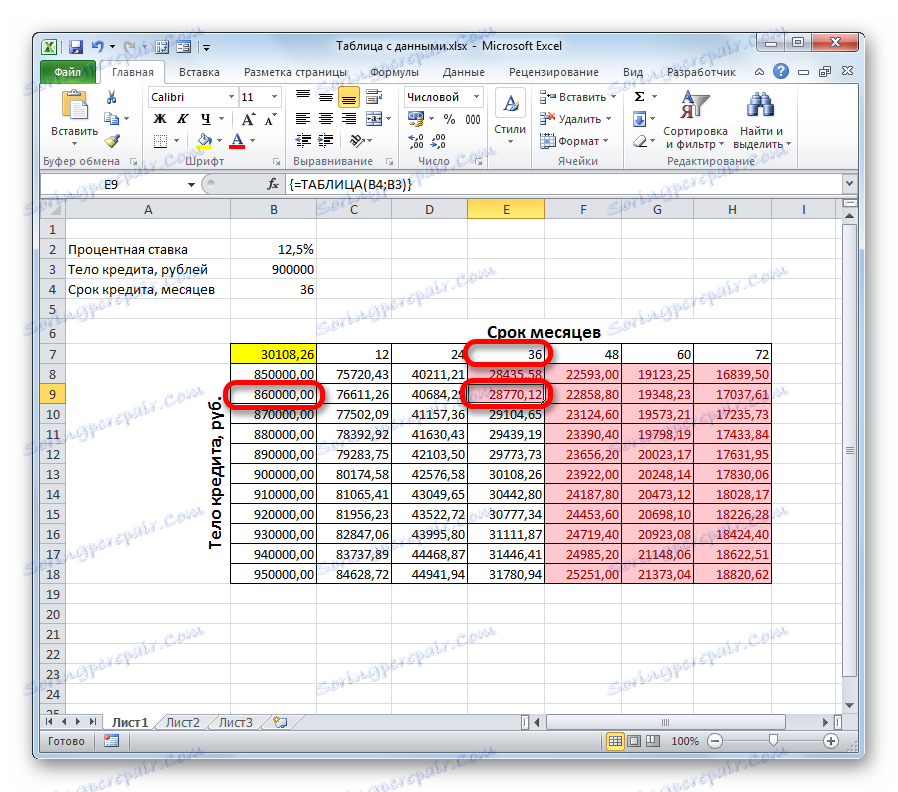Click the Fill down arrow icon
The image size is (898, 792).
point(640,119)
